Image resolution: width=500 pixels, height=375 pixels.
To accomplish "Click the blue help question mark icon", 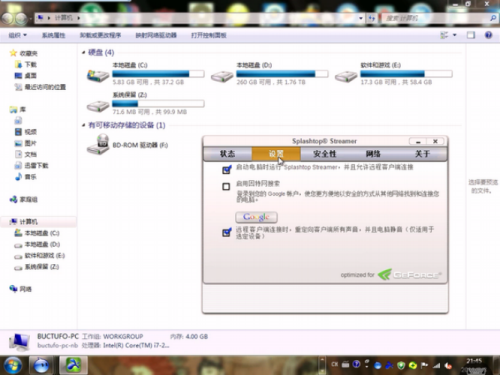I will [x=488, y=35].
